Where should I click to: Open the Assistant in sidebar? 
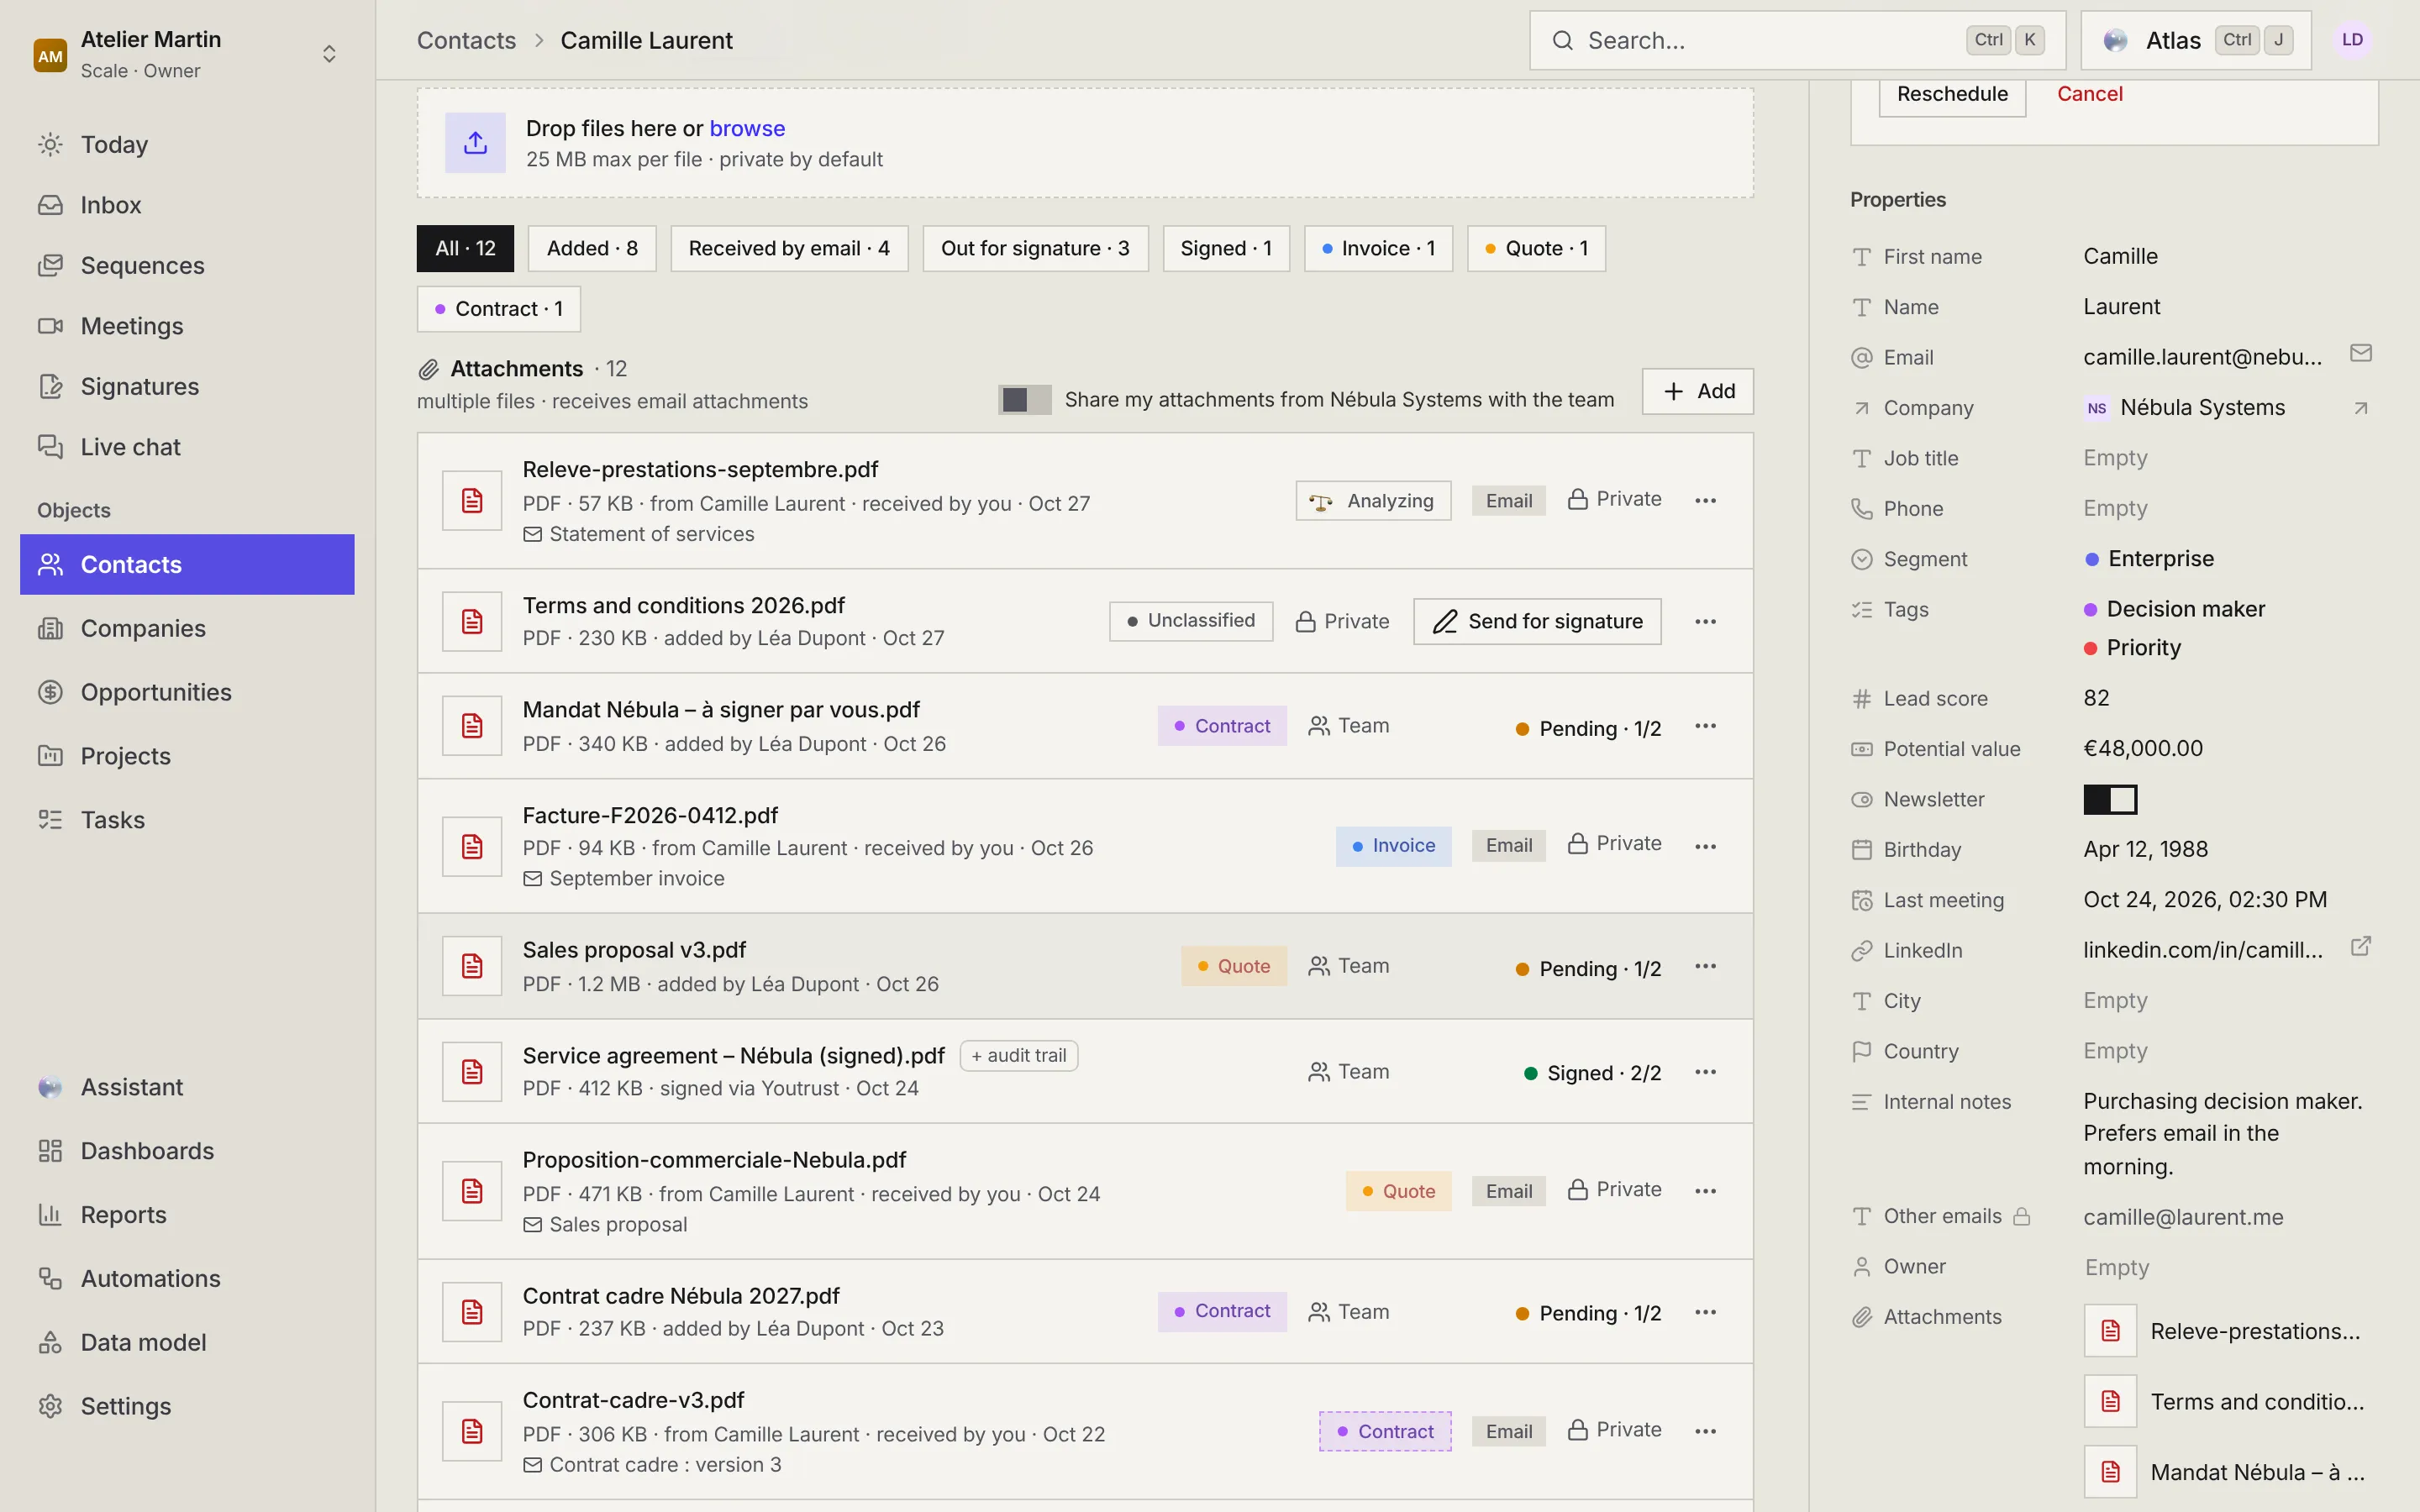(187, 1087)
